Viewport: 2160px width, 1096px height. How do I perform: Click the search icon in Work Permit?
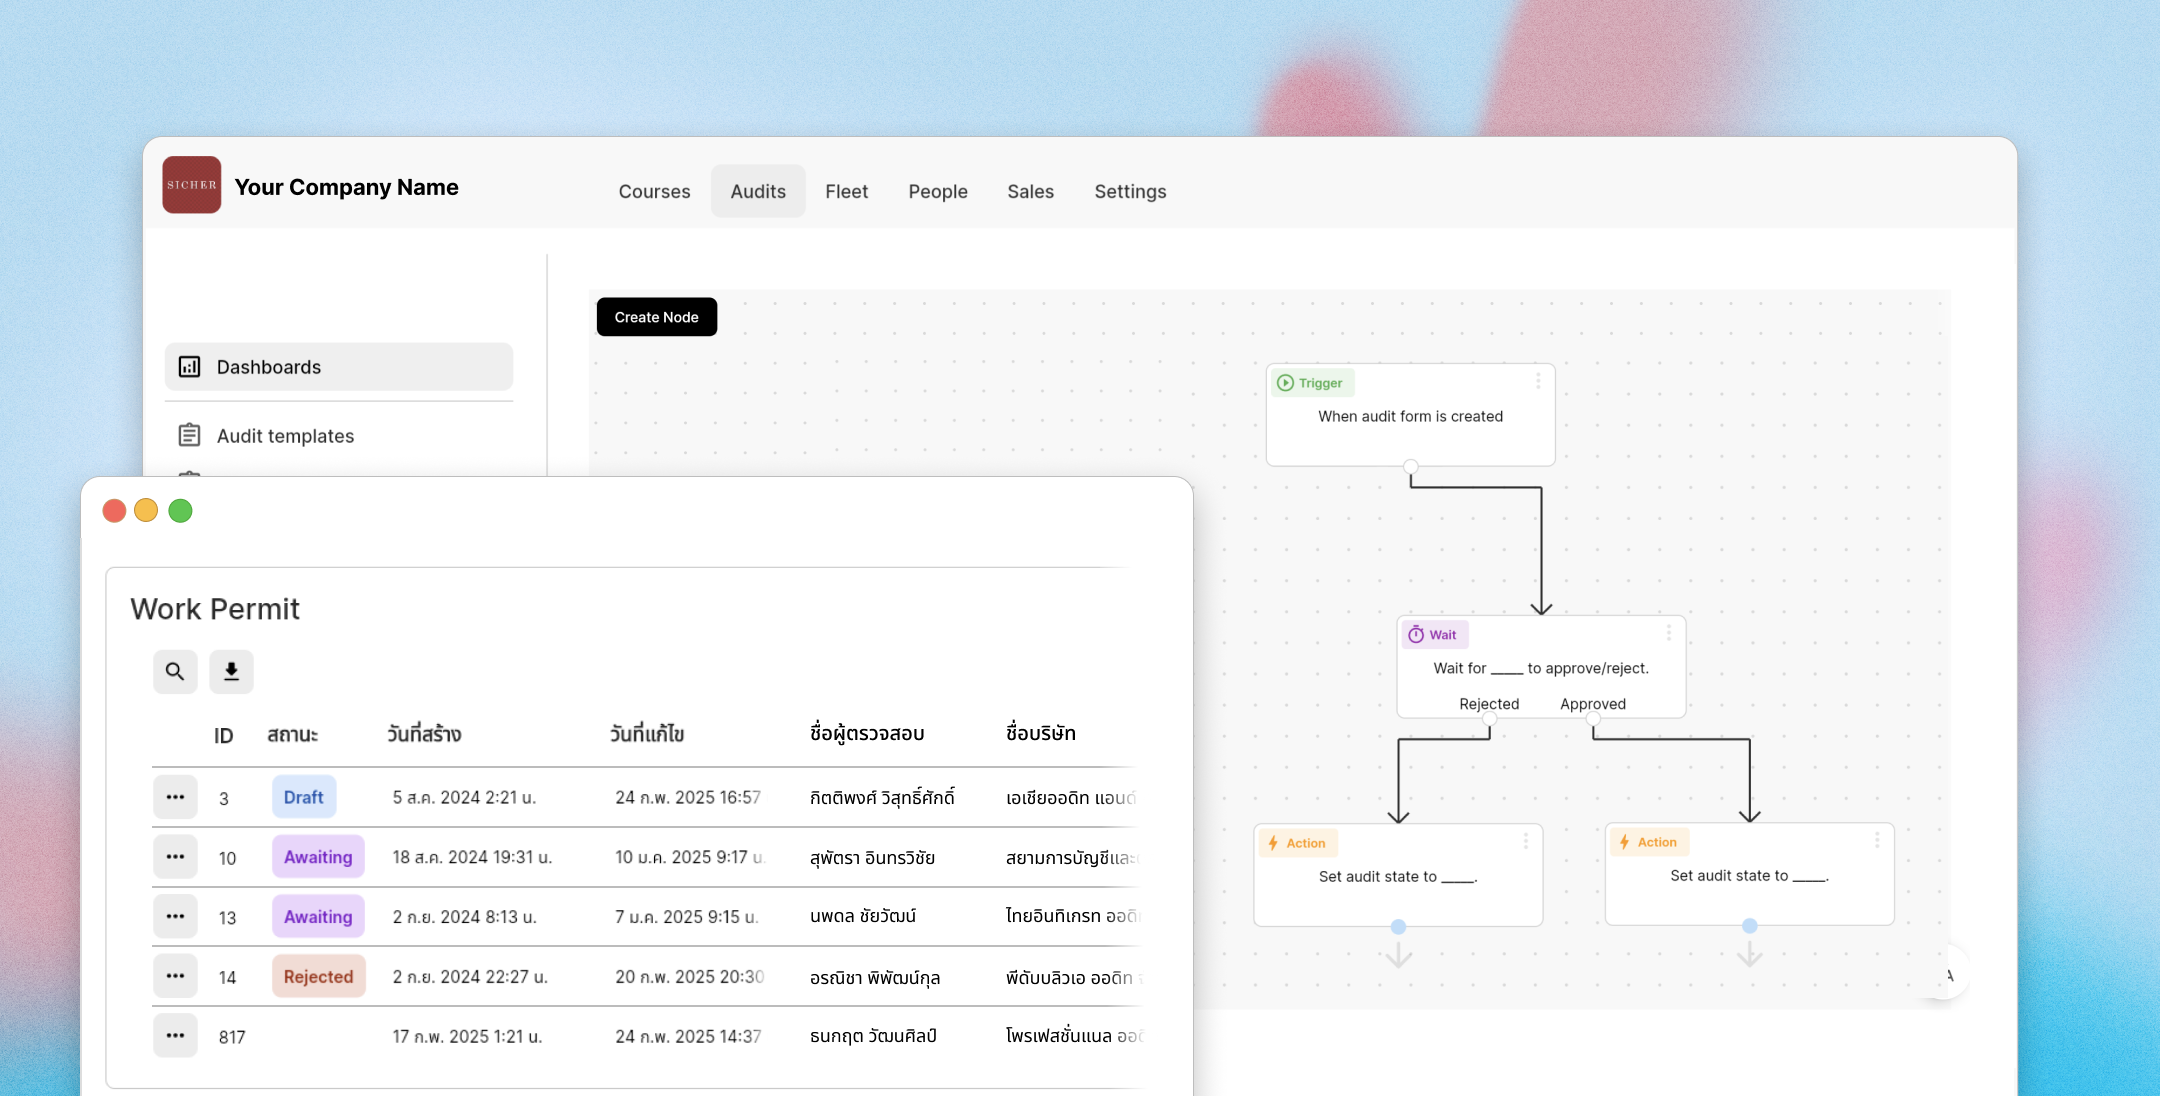[175, 671]
